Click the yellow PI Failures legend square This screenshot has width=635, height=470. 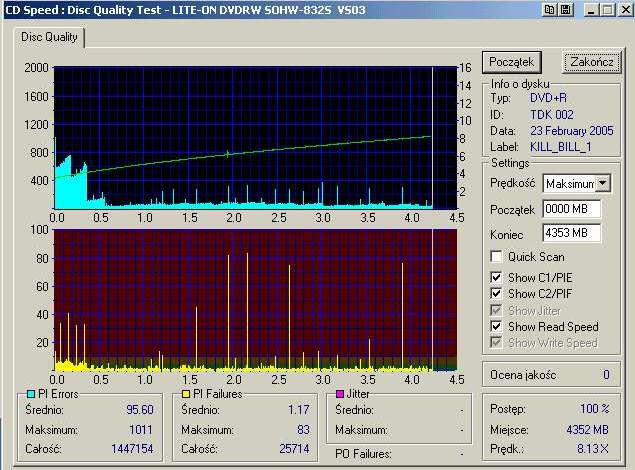[186, 393]
